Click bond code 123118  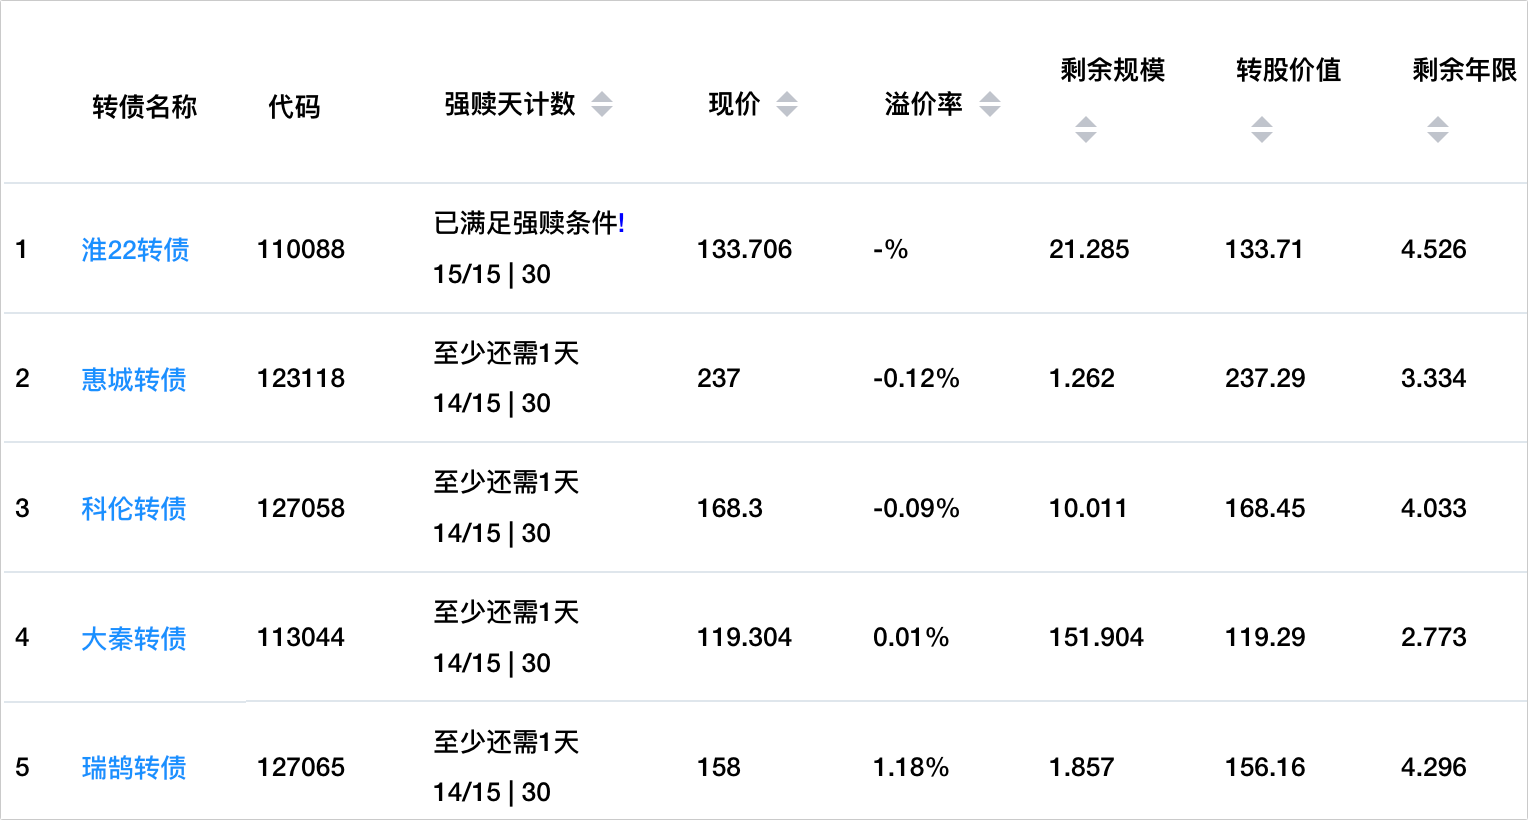coord(301,378)
